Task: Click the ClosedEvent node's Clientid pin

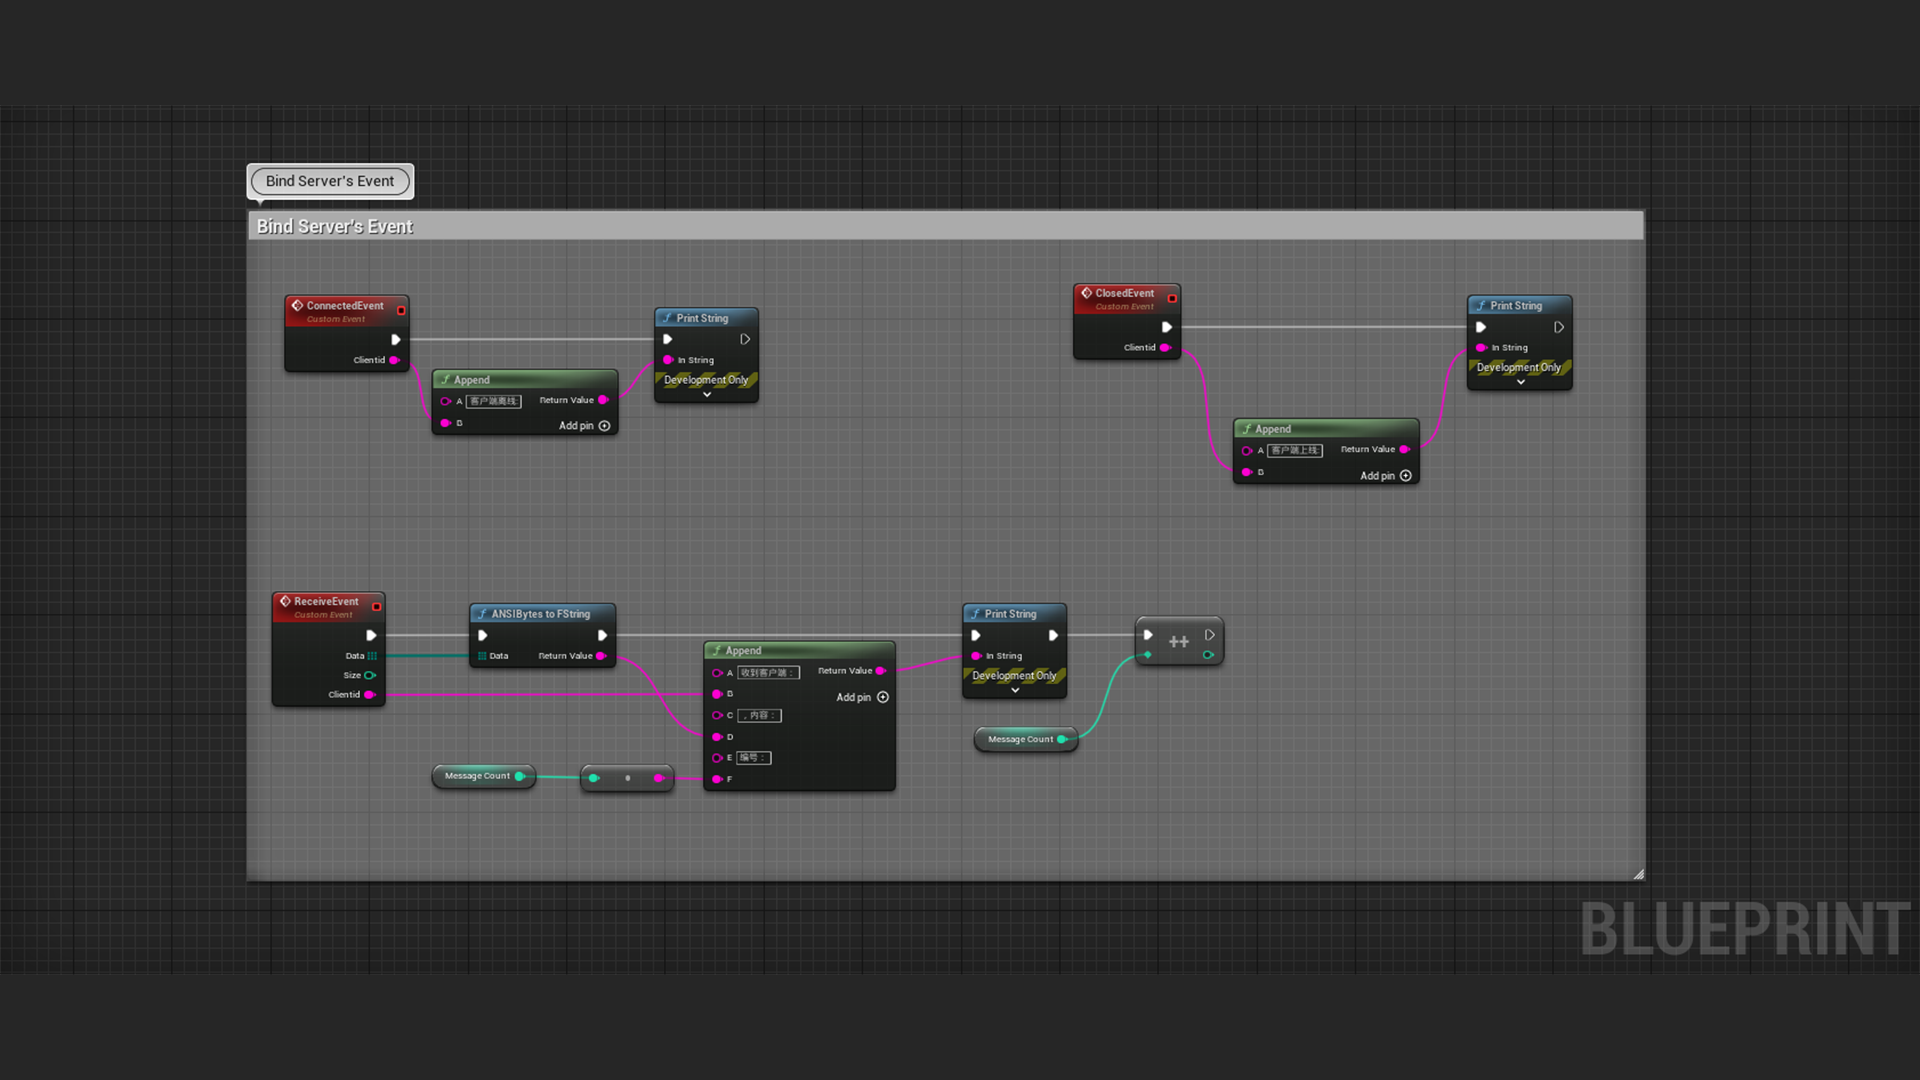Action: click(x=1165, y=348)
